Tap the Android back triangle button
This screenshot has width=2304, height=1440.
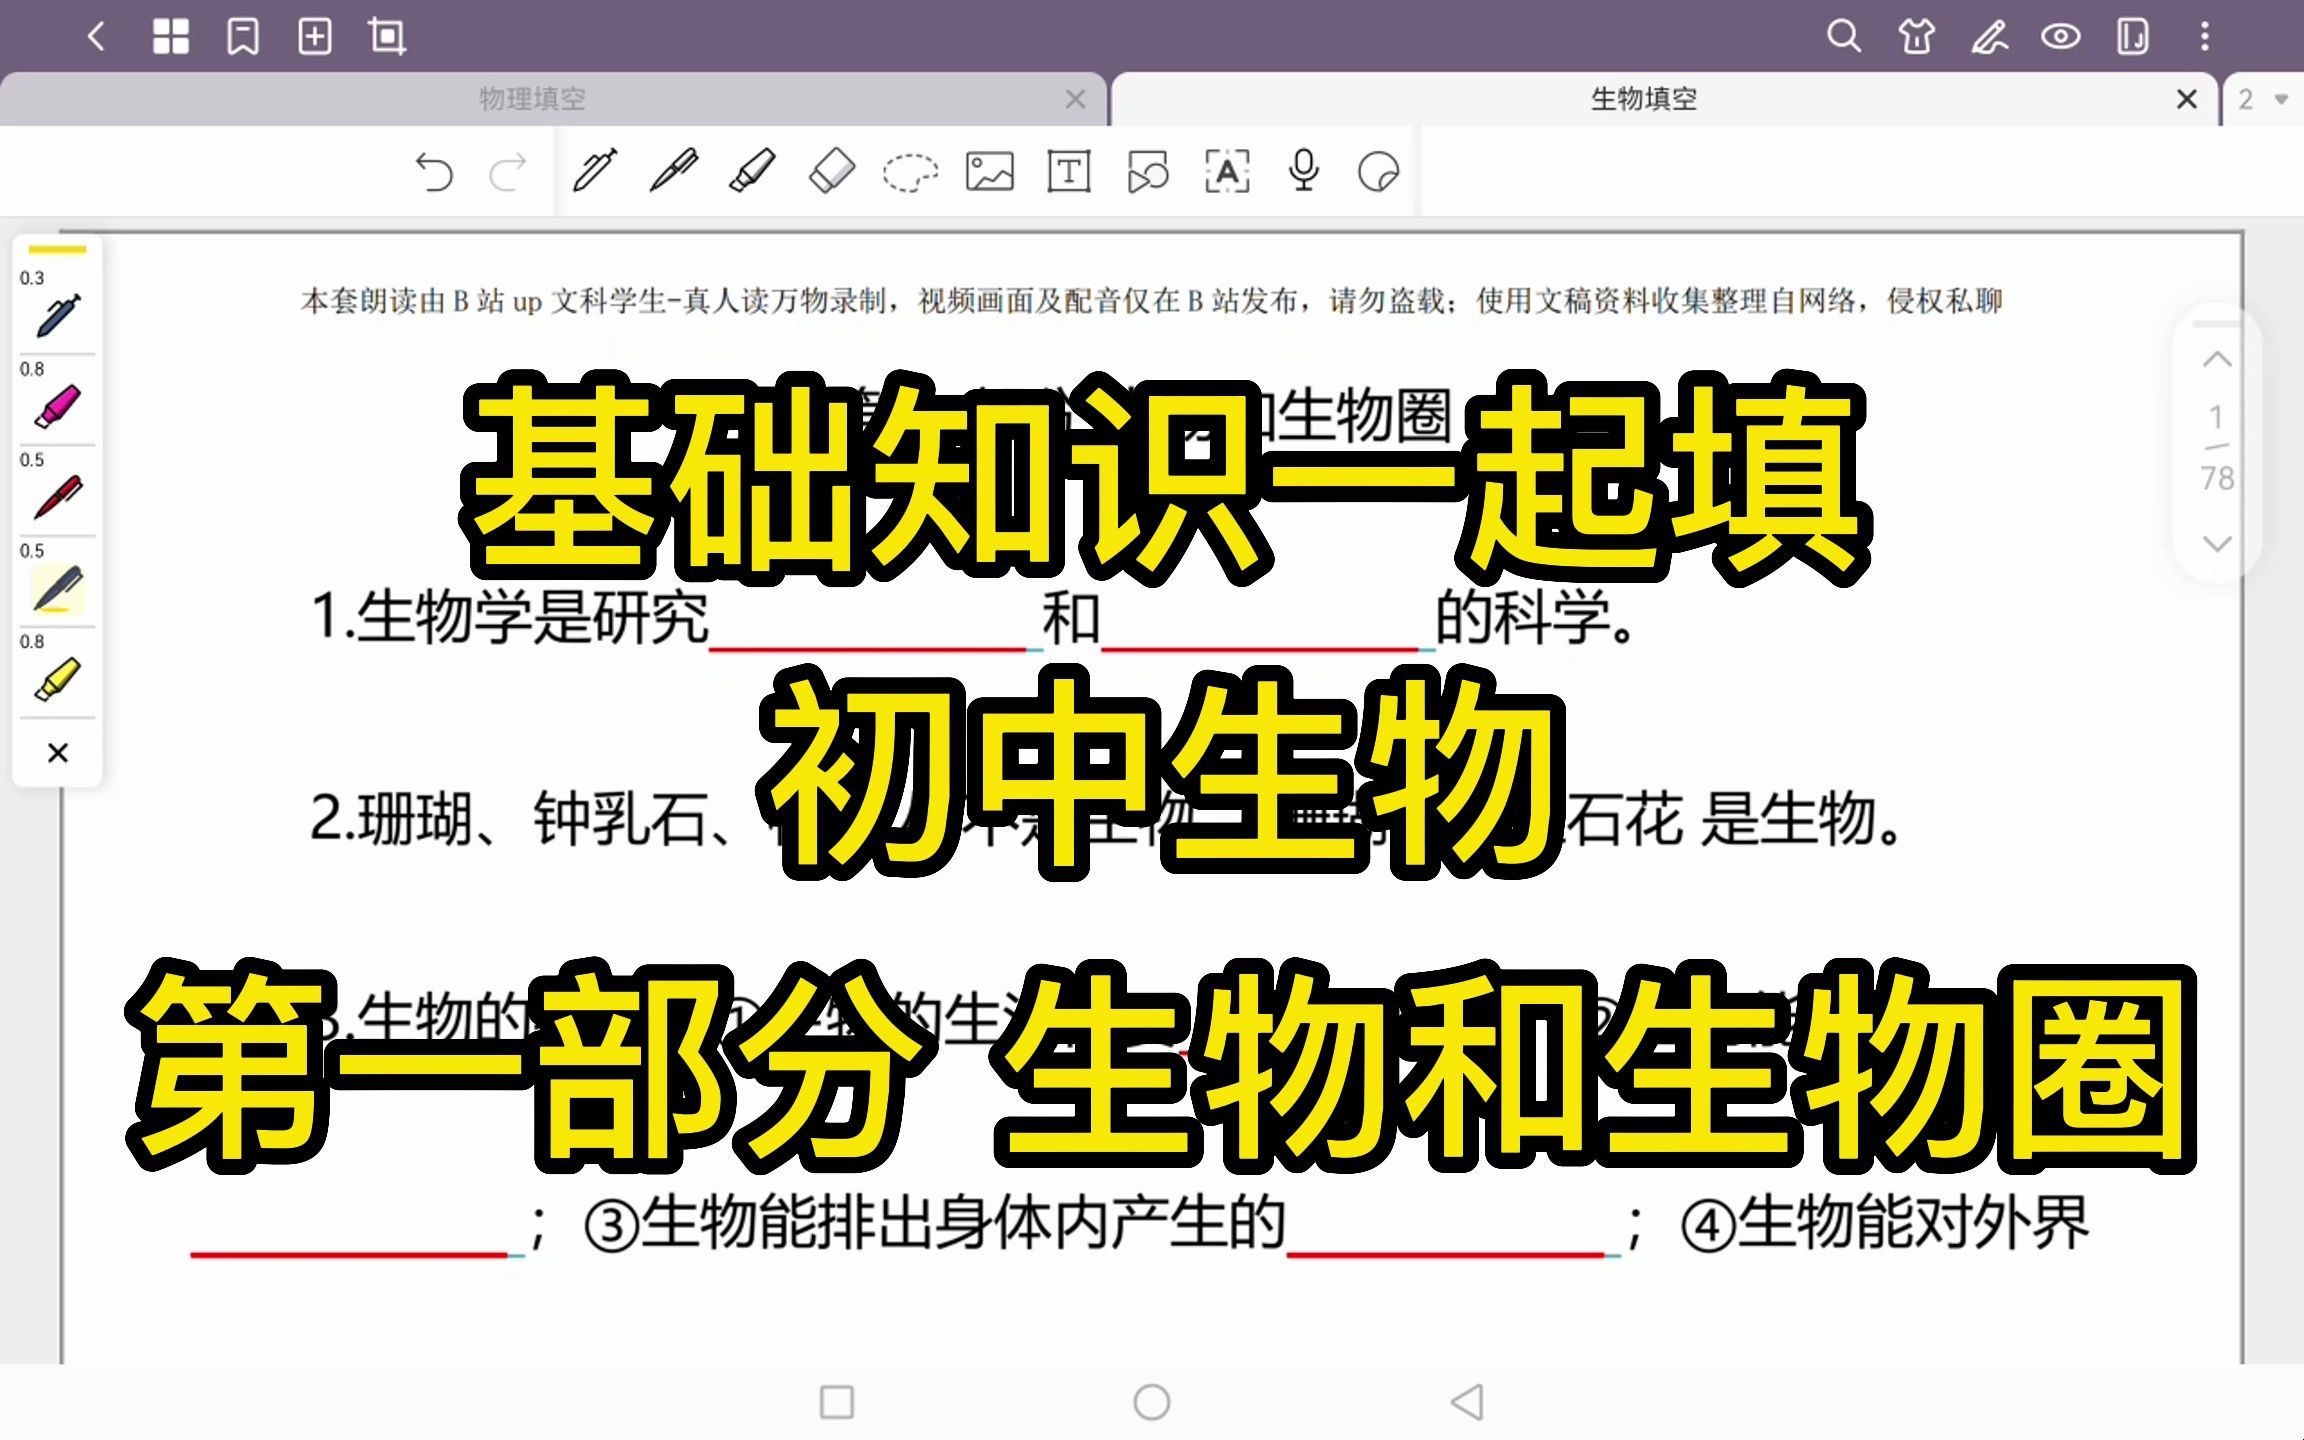pos(1468,1402)
